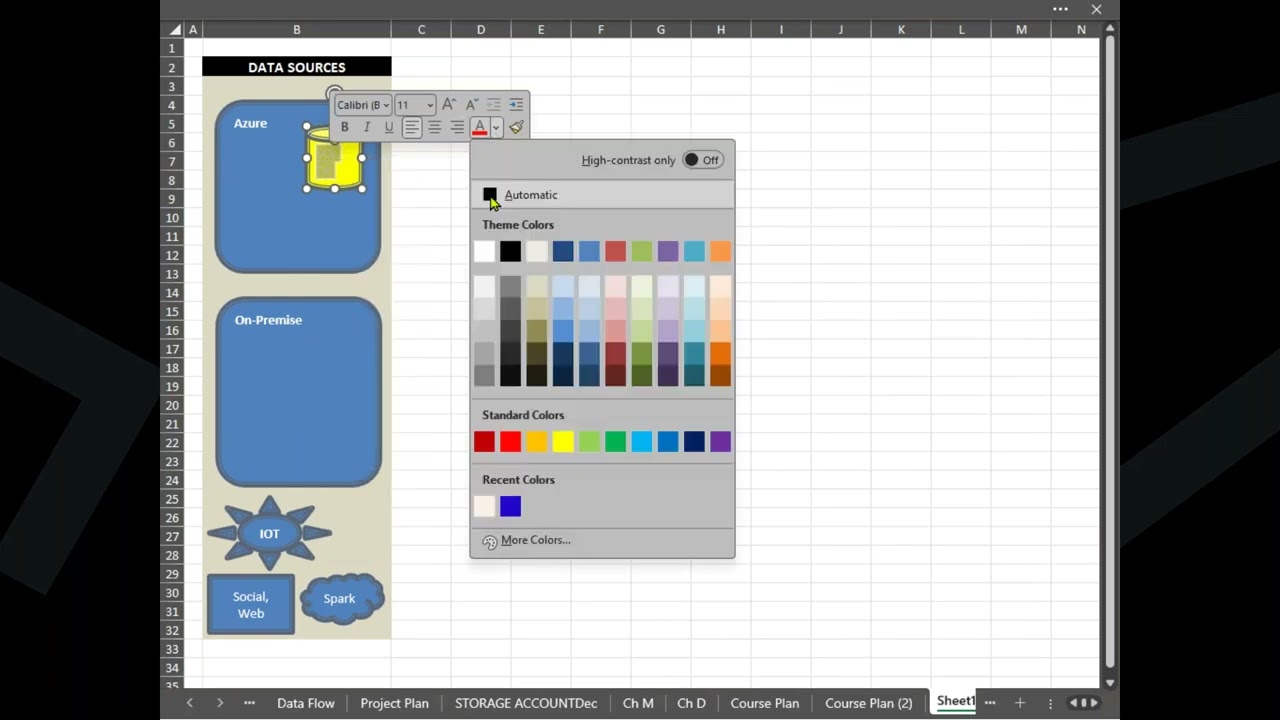Screen dimensions: 1280x720
Task: Toggle italic formatting
Action: click(x=366, y=127)
